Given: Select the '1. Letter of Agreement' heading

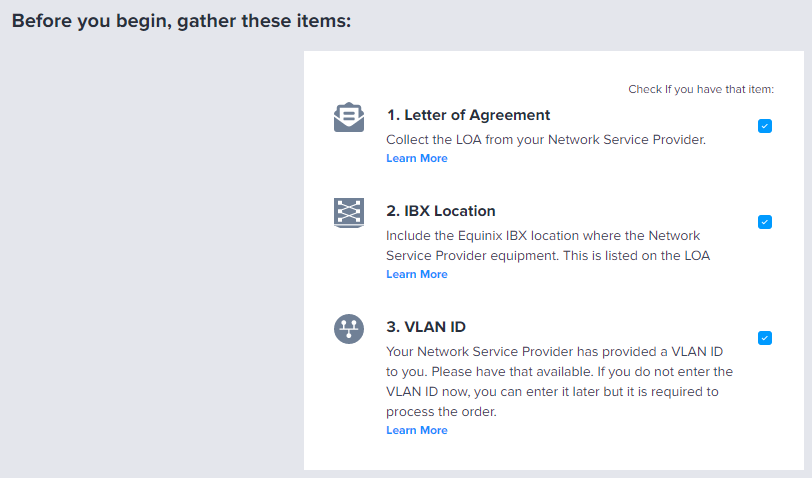Looking at the screenshot, I should [468, 115].
